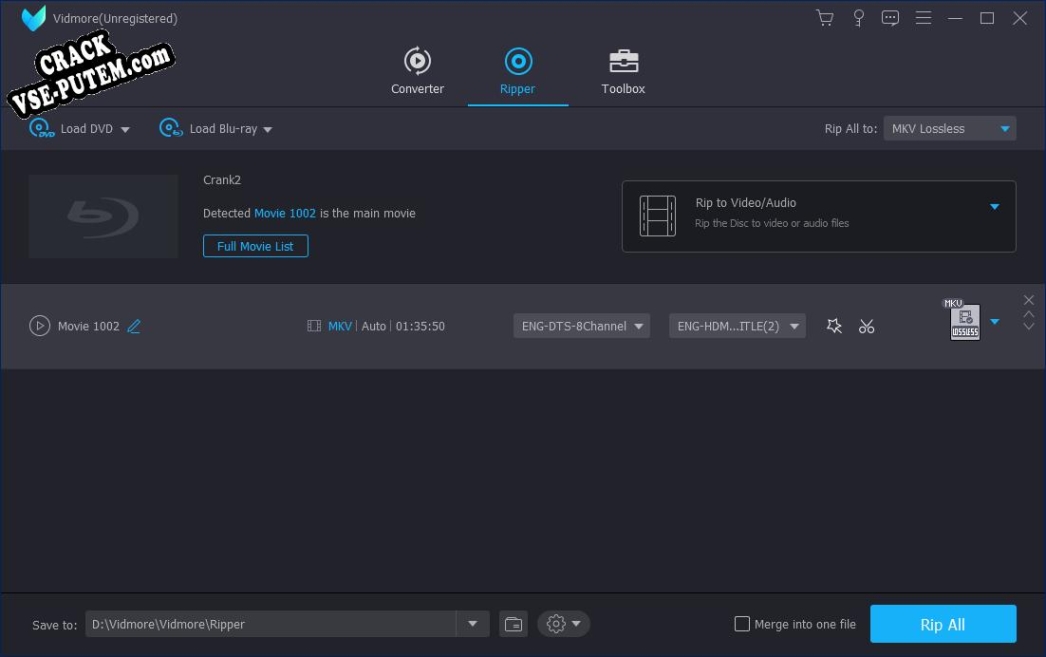
Task: Open the hamburger menu icon
Action: [923, 18]
